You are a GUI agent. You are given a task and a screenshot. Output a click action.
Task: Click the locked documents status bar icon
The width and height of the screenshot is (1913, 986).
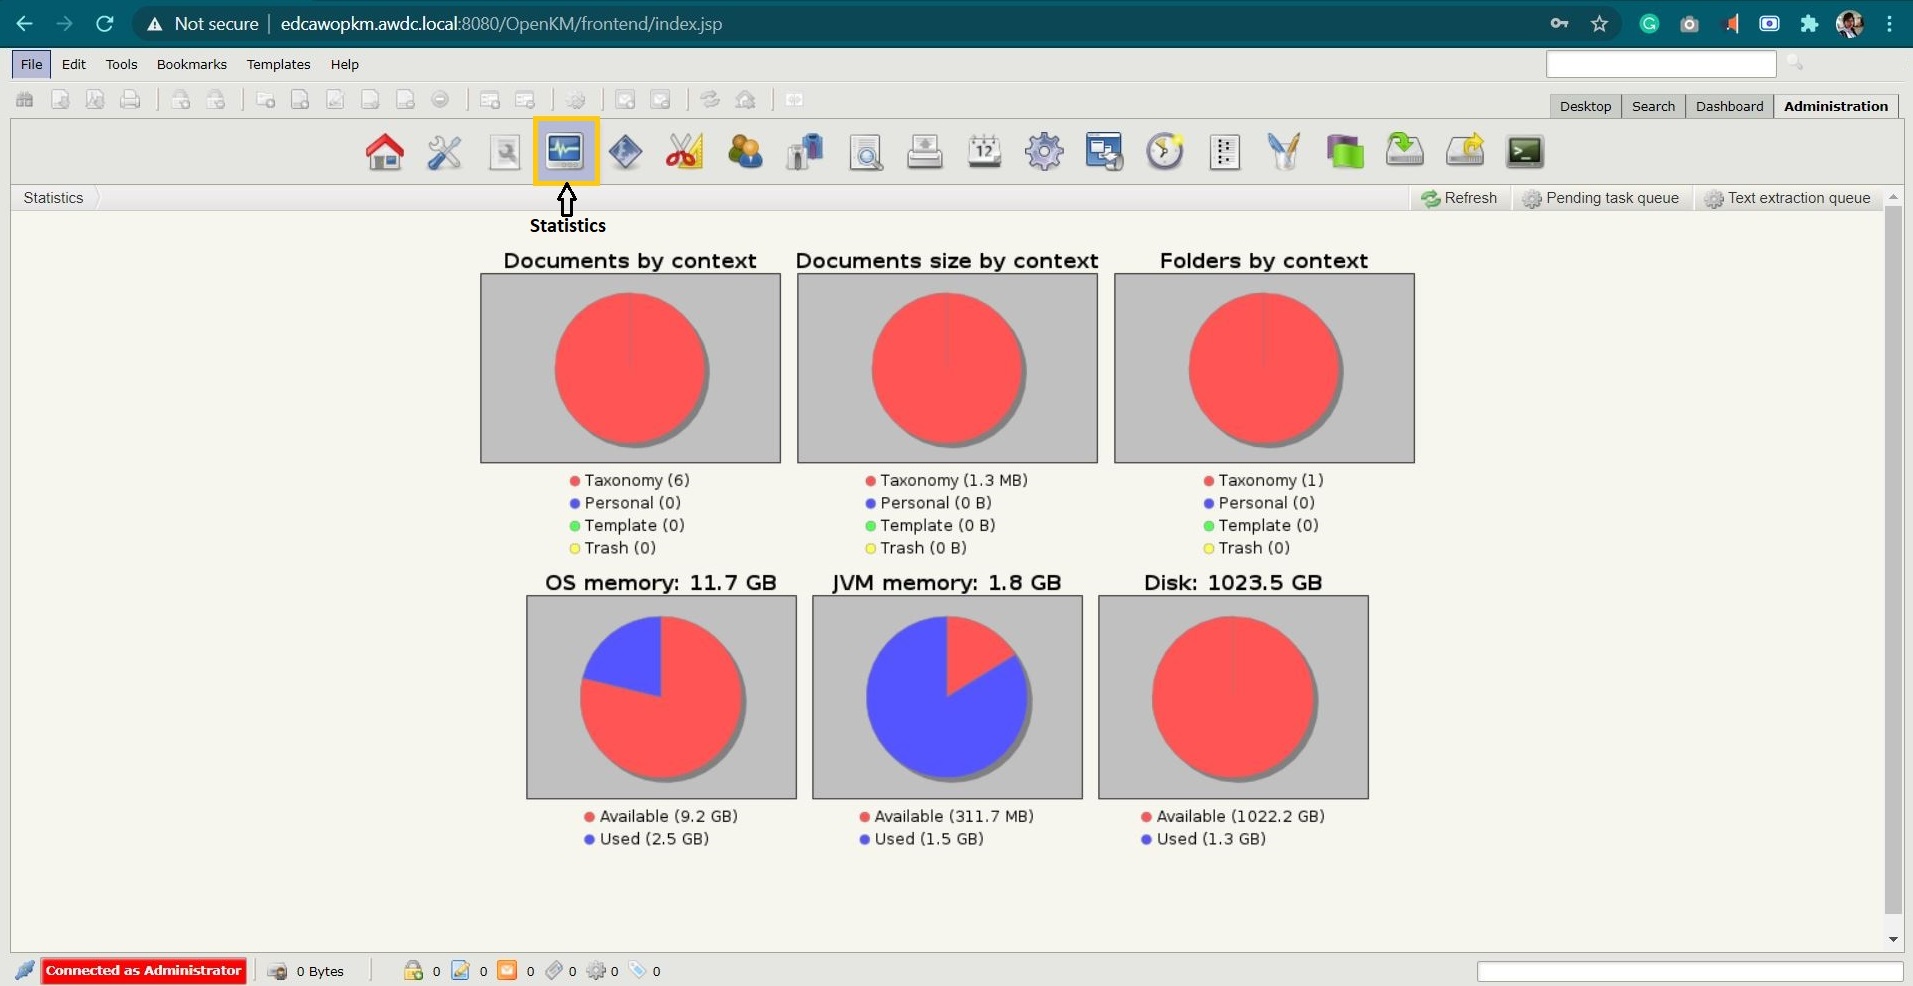[x=413, y=970]
